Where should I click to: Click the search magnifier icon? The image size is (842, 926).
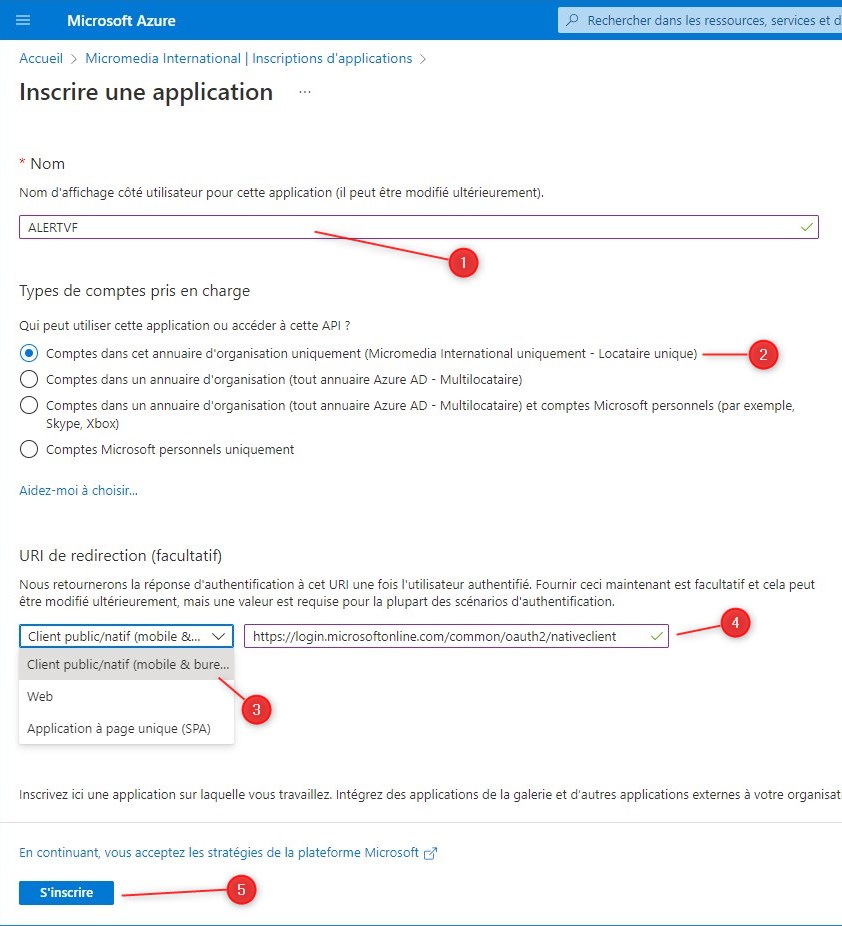[x=572, y=20]
